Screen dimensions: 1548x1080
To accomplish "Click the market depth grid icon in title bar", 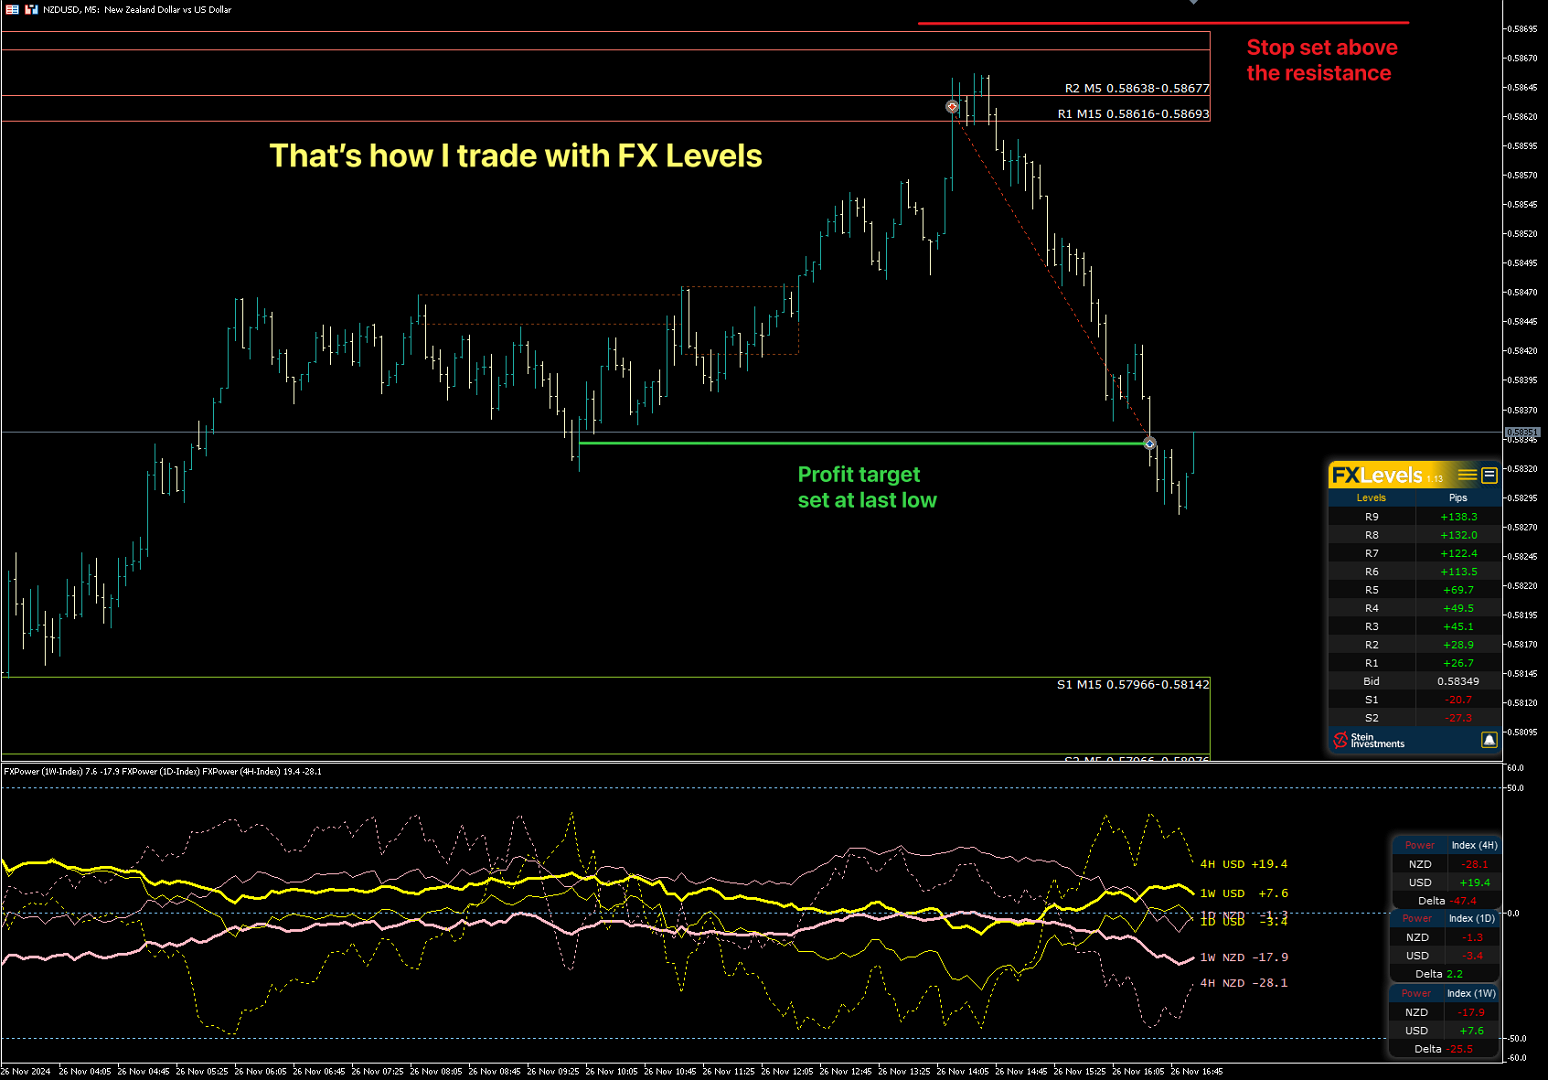I will click(x=12, y=9).
